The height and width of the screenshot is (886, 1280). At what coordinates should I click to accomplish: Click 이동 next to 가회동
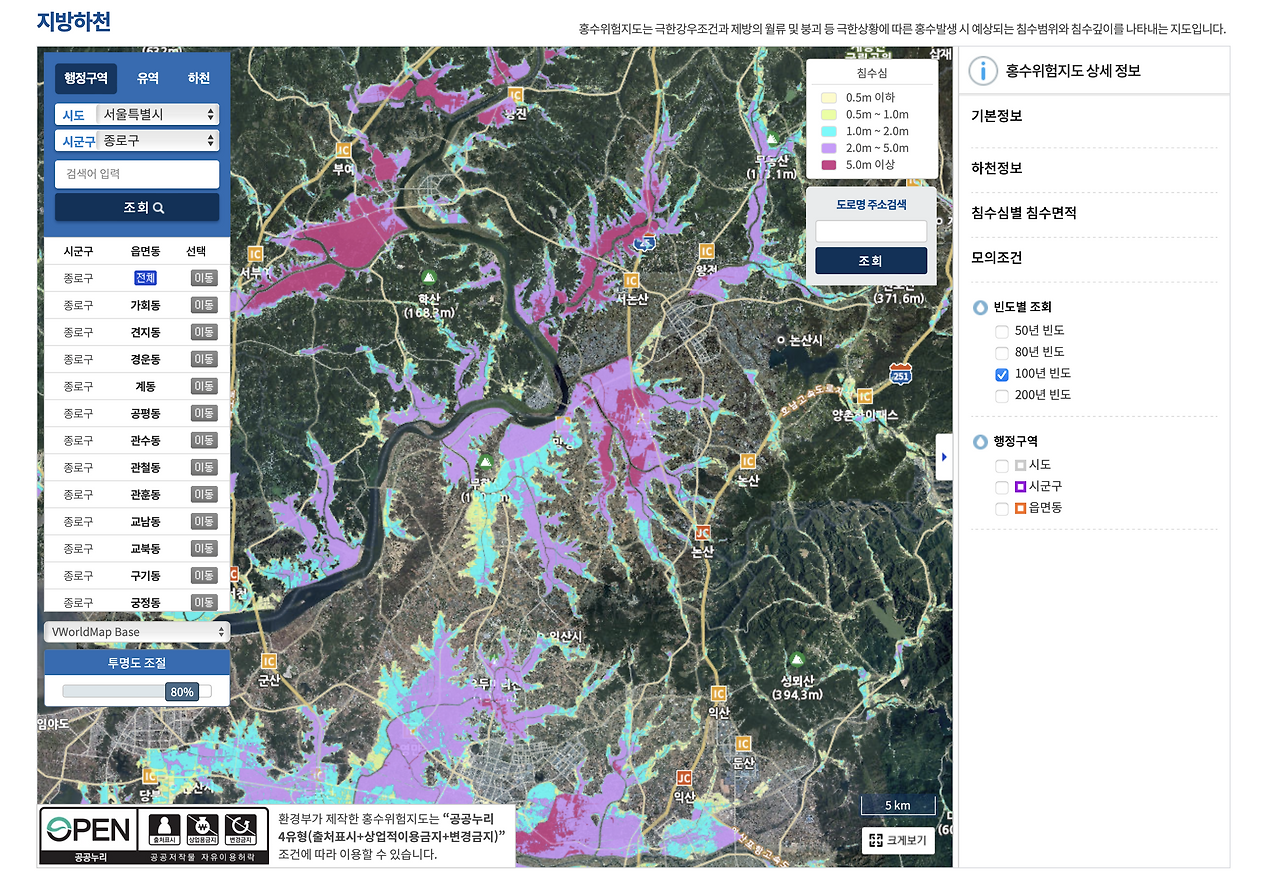(x=204, y=304)
